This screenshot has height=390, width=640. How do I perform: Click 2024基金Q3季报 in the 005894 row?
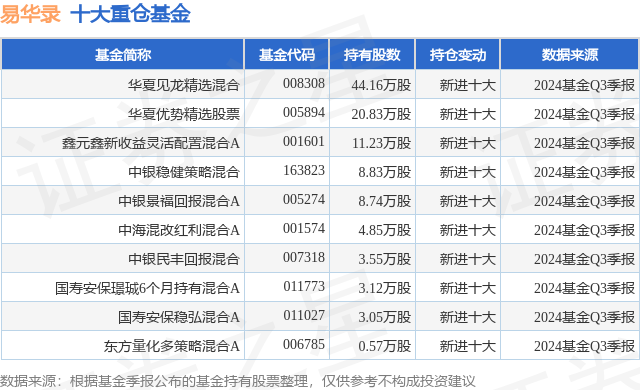click(584, 114)
